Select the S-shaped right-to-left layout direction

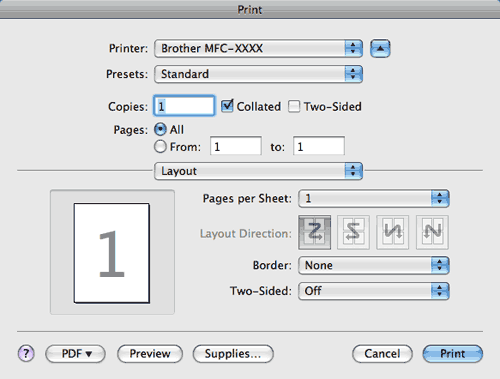tap(353, 232)
